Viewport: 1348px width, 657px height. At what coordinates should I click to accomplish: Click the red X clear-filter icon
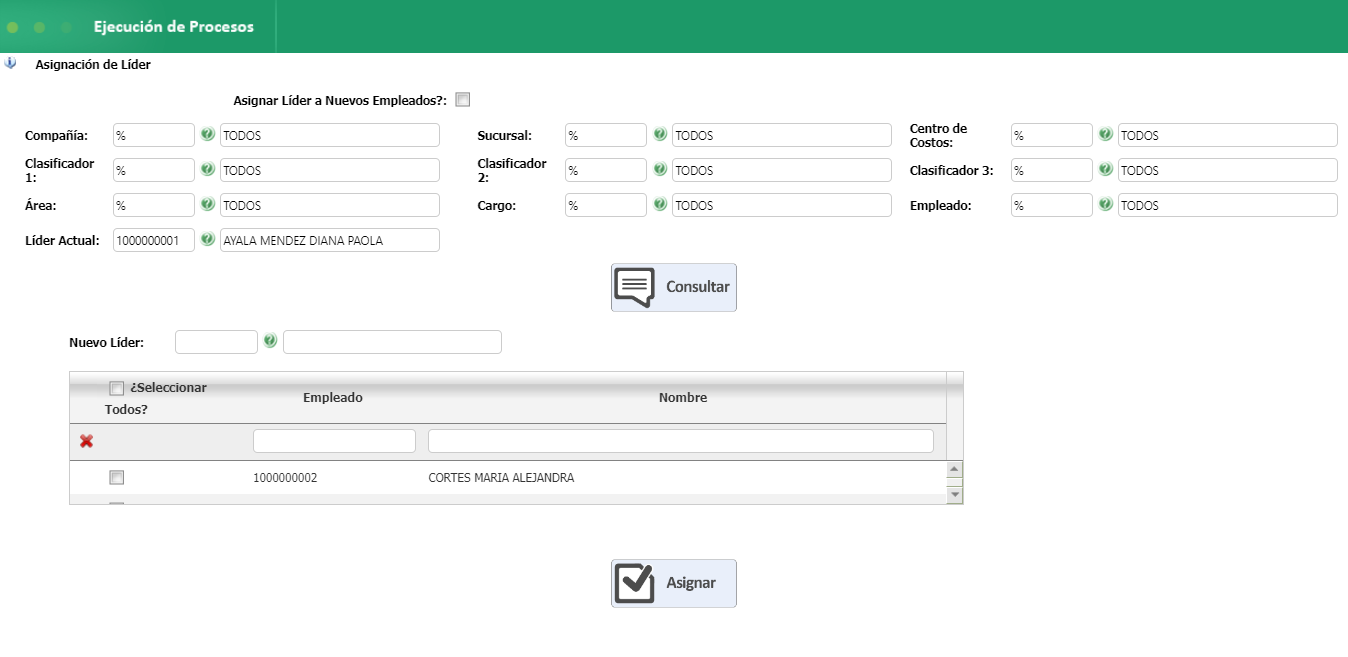pos(86,441)
